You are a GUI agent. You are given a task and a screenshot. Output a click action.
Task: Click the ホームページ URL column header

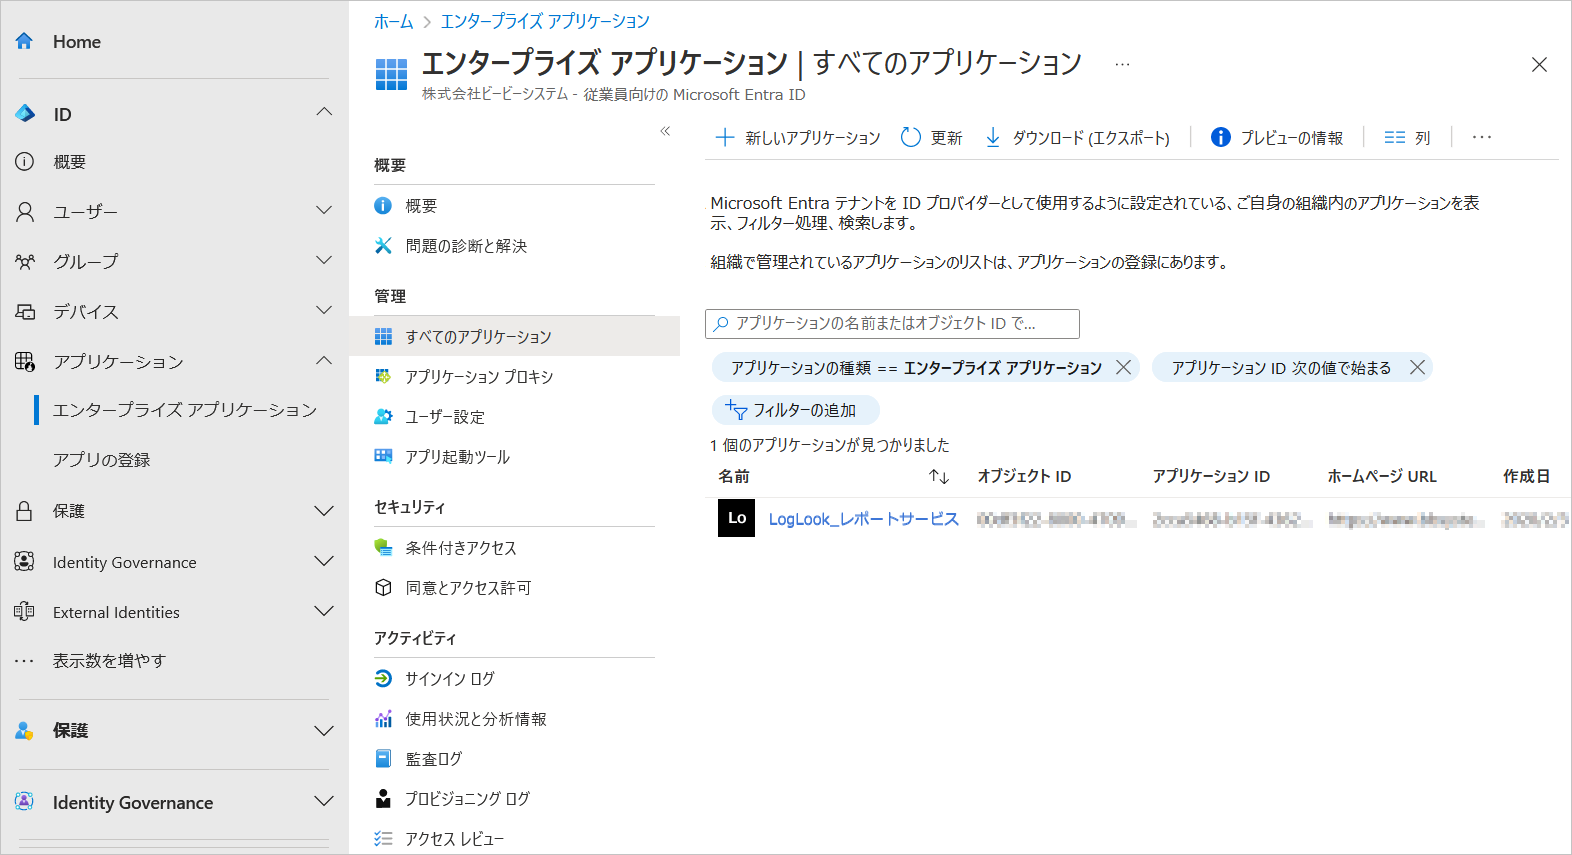click(1382, 477)
